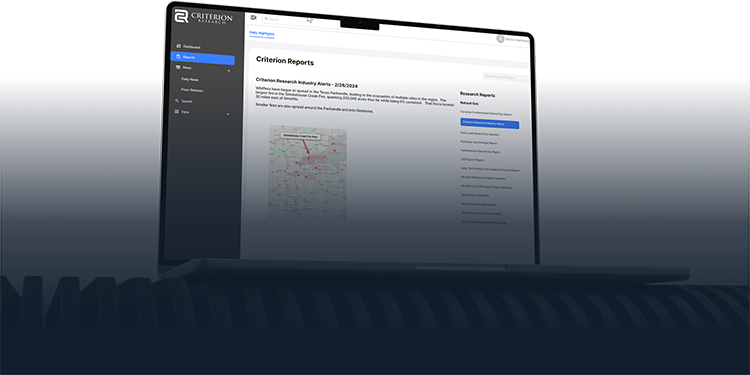The width and height of the screenshot is (750, 375).
Task: Open the Select Historical Report dropdown
Action: (x=506, y=77)
